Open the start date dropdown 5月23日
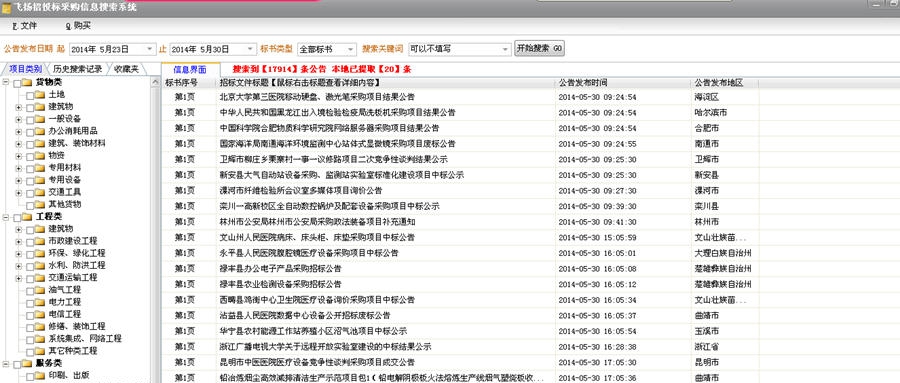The image size is (900, 383). [x=150, y=49]
